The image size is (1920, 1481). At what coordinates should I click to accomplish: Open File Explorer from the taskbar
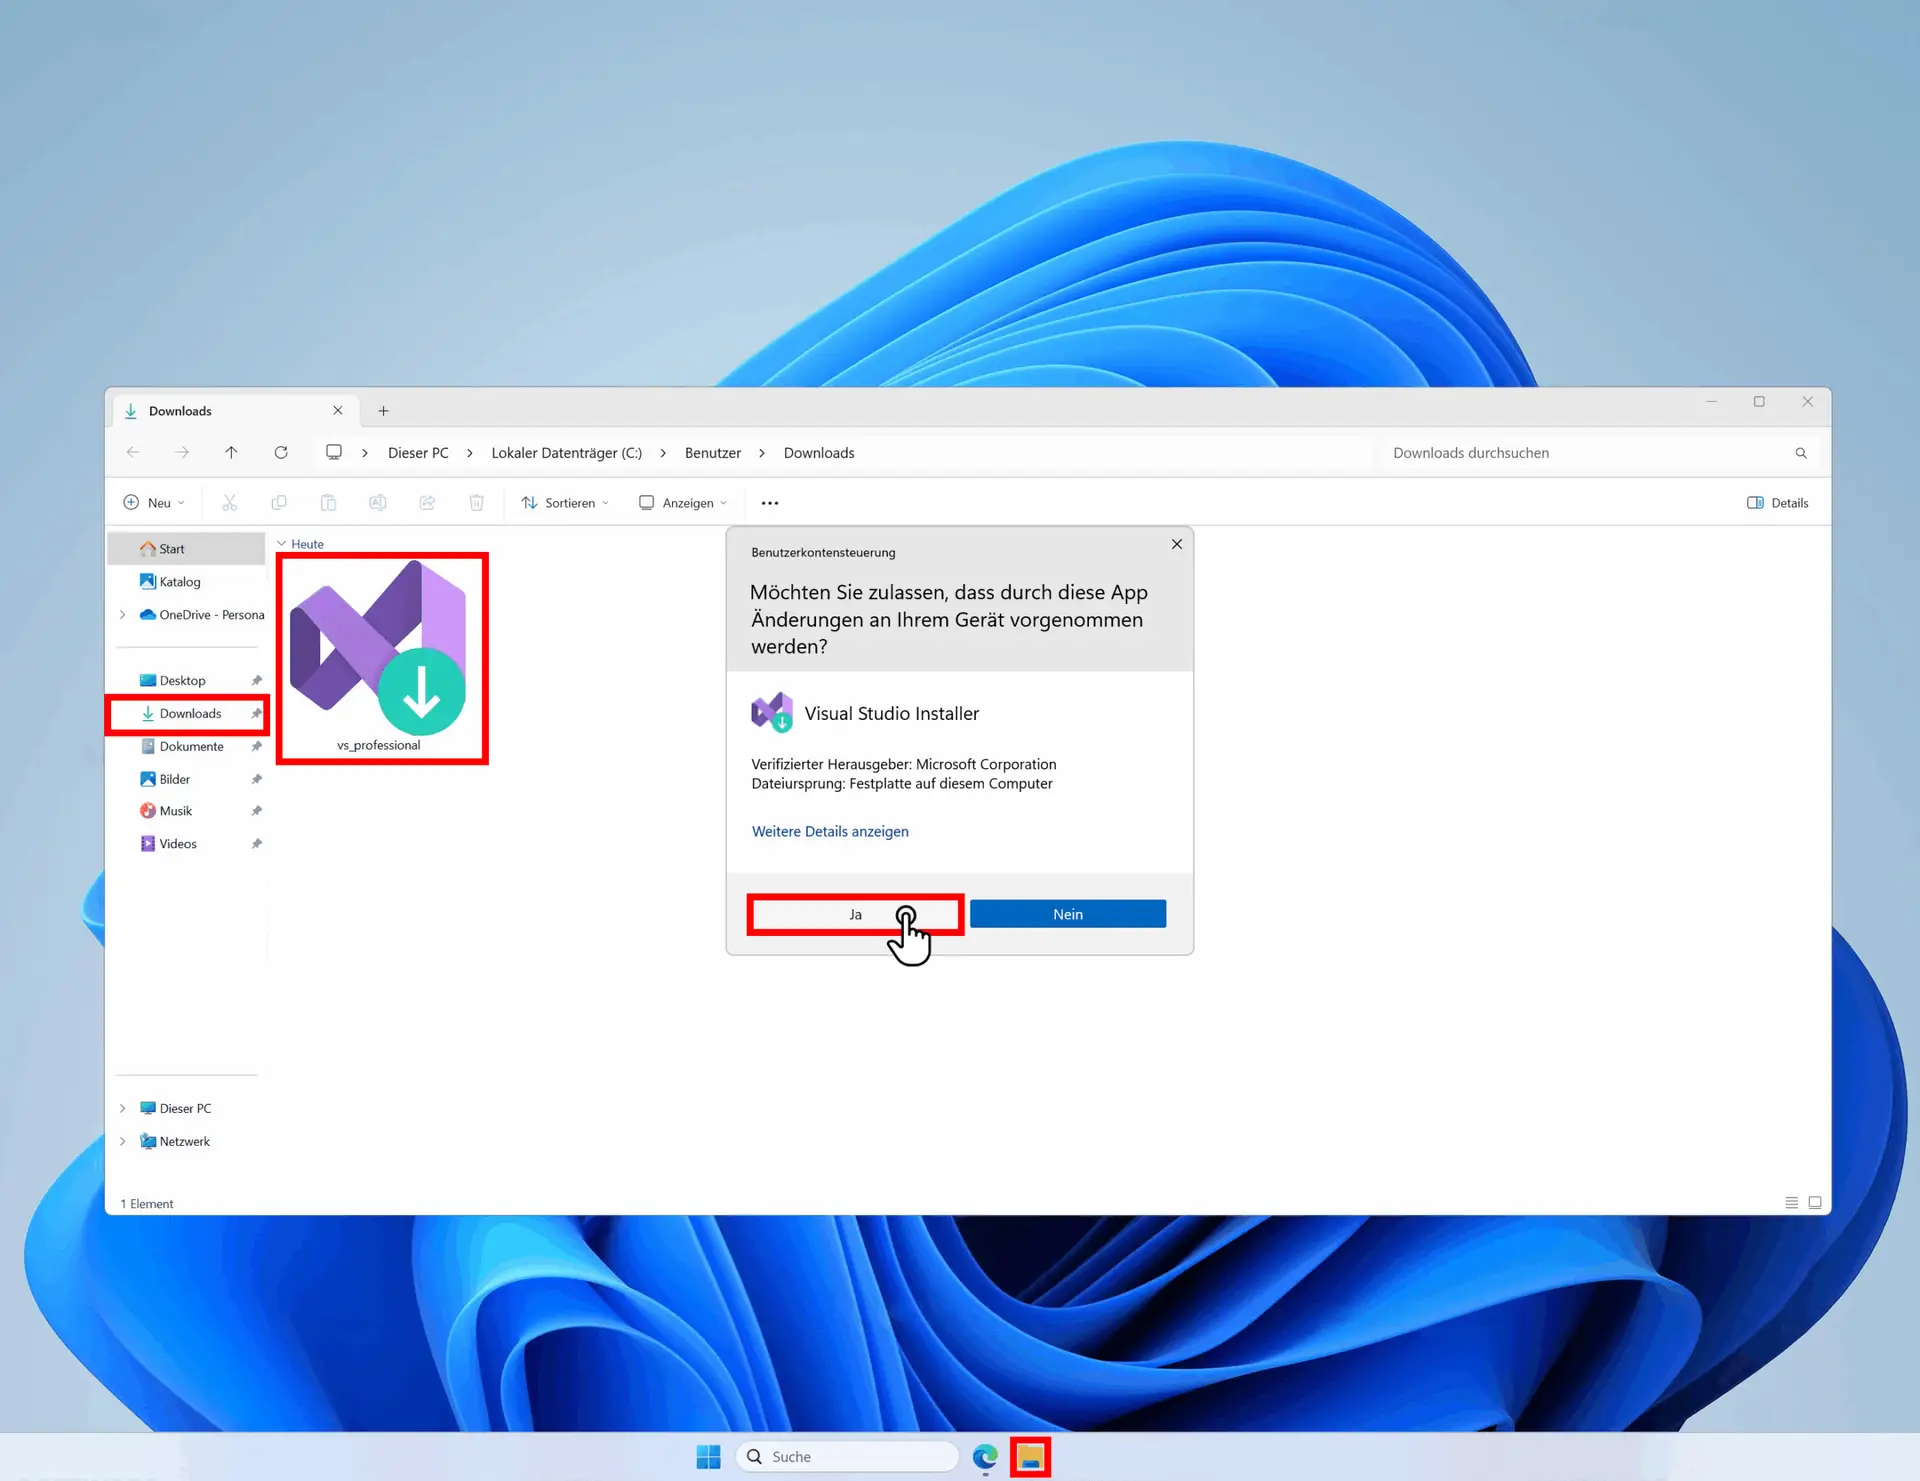pos(1030,1457)
